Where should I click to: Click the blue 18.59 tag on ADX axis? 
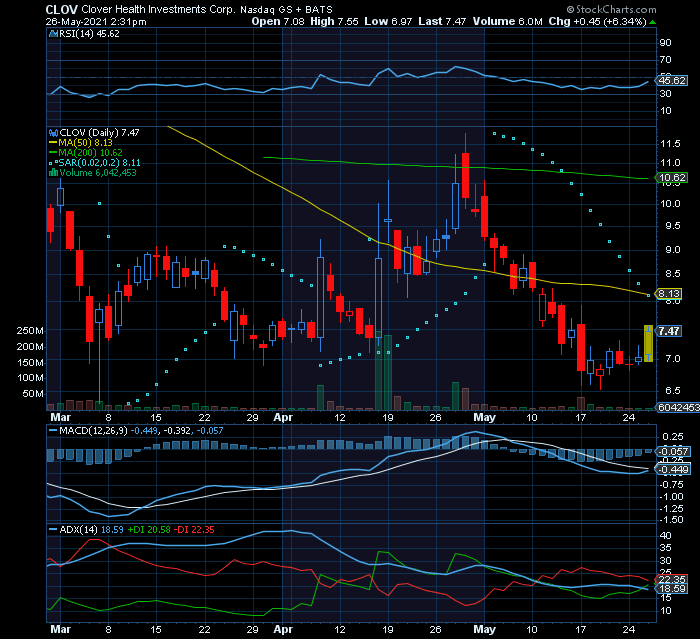[672, 589]
